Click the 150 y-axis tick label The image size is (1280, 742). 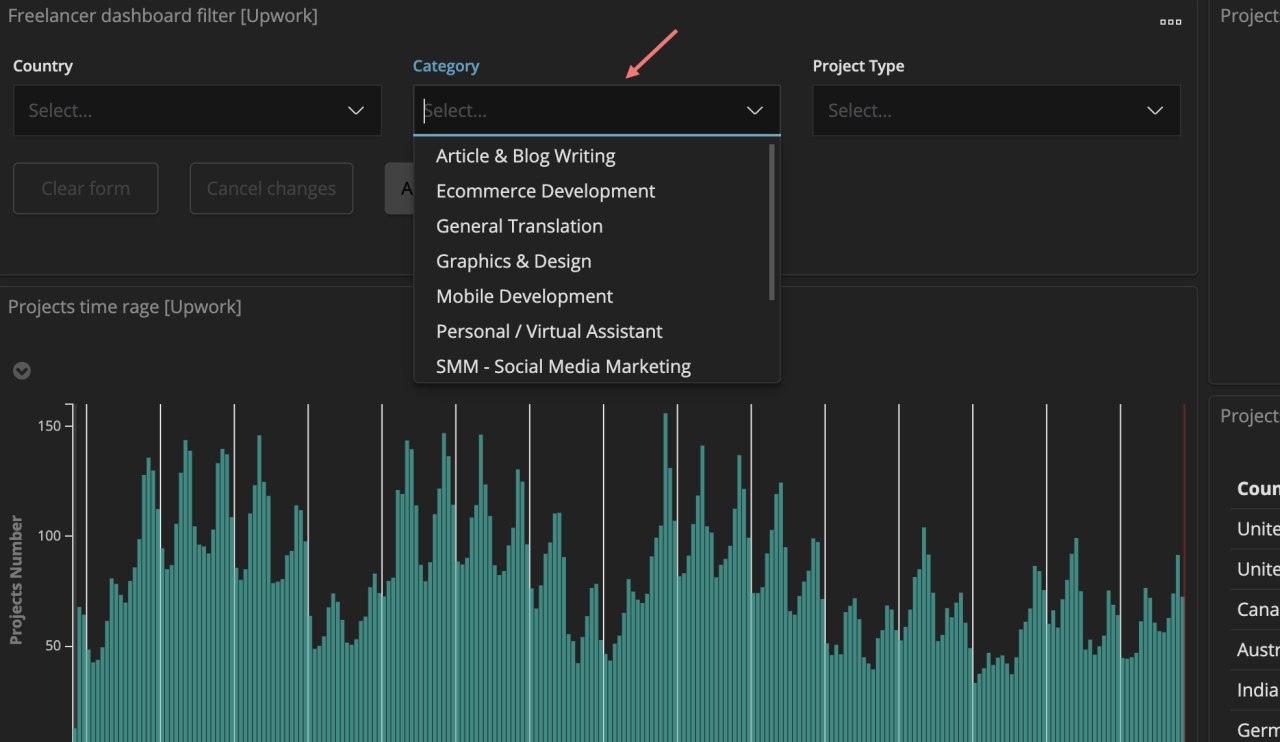point(49,426)
